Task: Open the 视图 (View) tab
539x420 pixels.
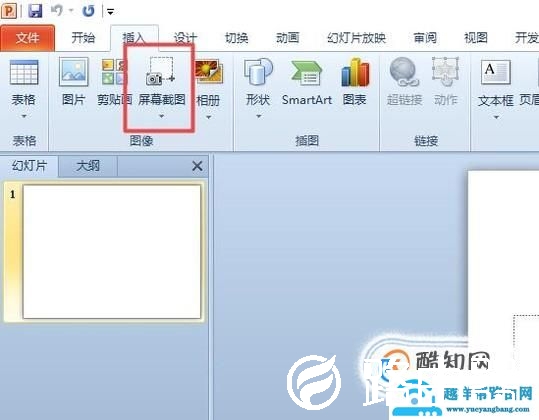Action: tap(476, 37)
